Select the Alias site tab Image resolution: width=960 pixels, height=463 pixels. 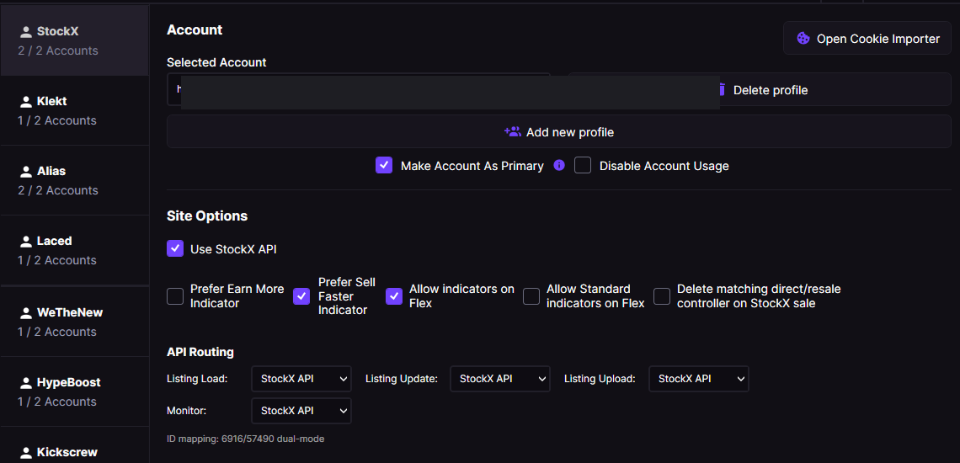click(x=74, y=180)
